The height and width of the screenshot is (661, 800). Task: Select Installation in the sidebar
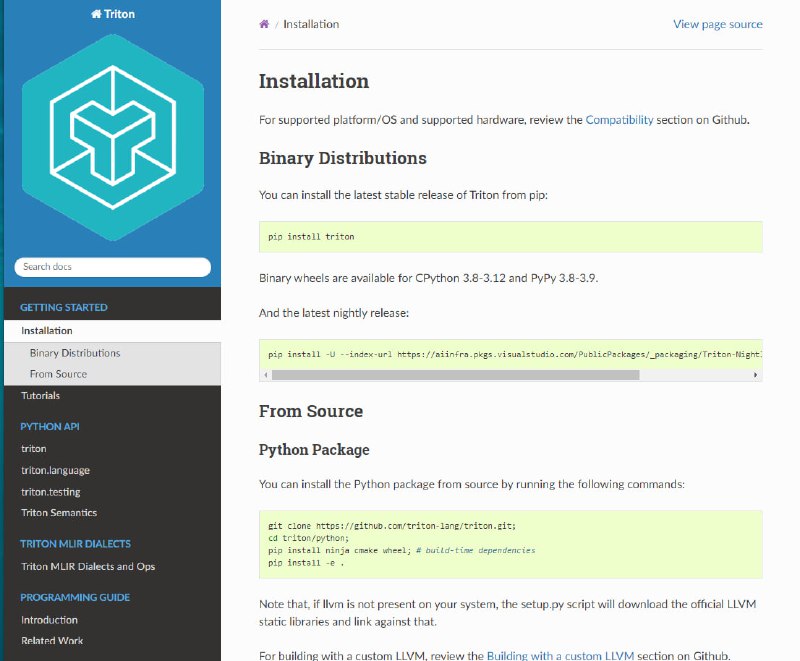[47, 331]
